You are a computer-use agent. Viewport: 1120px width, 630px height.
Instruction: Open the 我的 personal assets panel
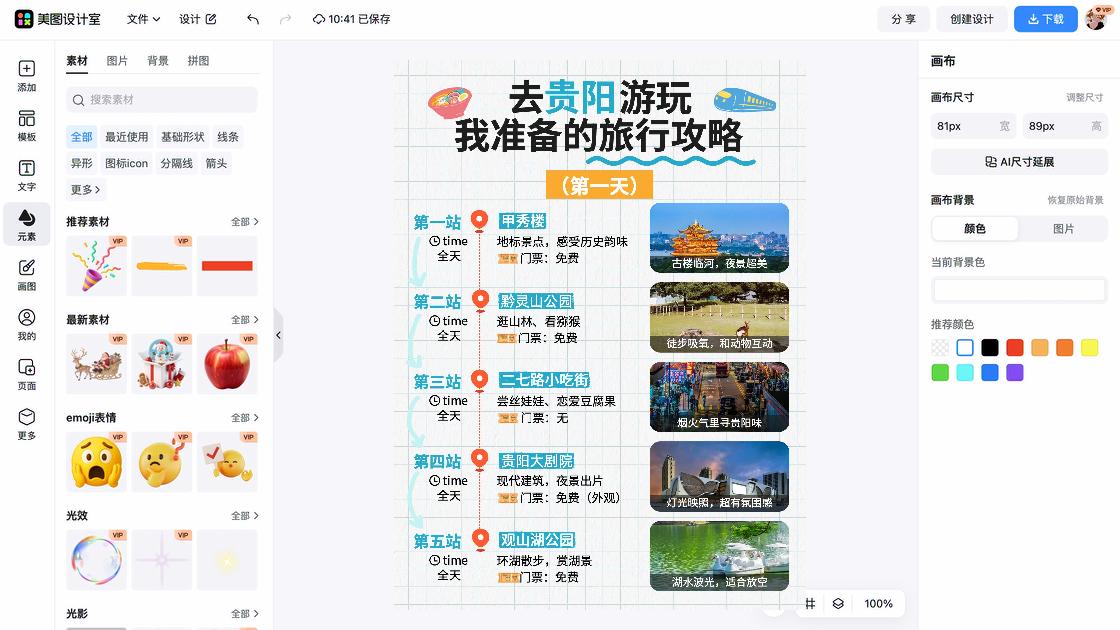click(26, 324)
